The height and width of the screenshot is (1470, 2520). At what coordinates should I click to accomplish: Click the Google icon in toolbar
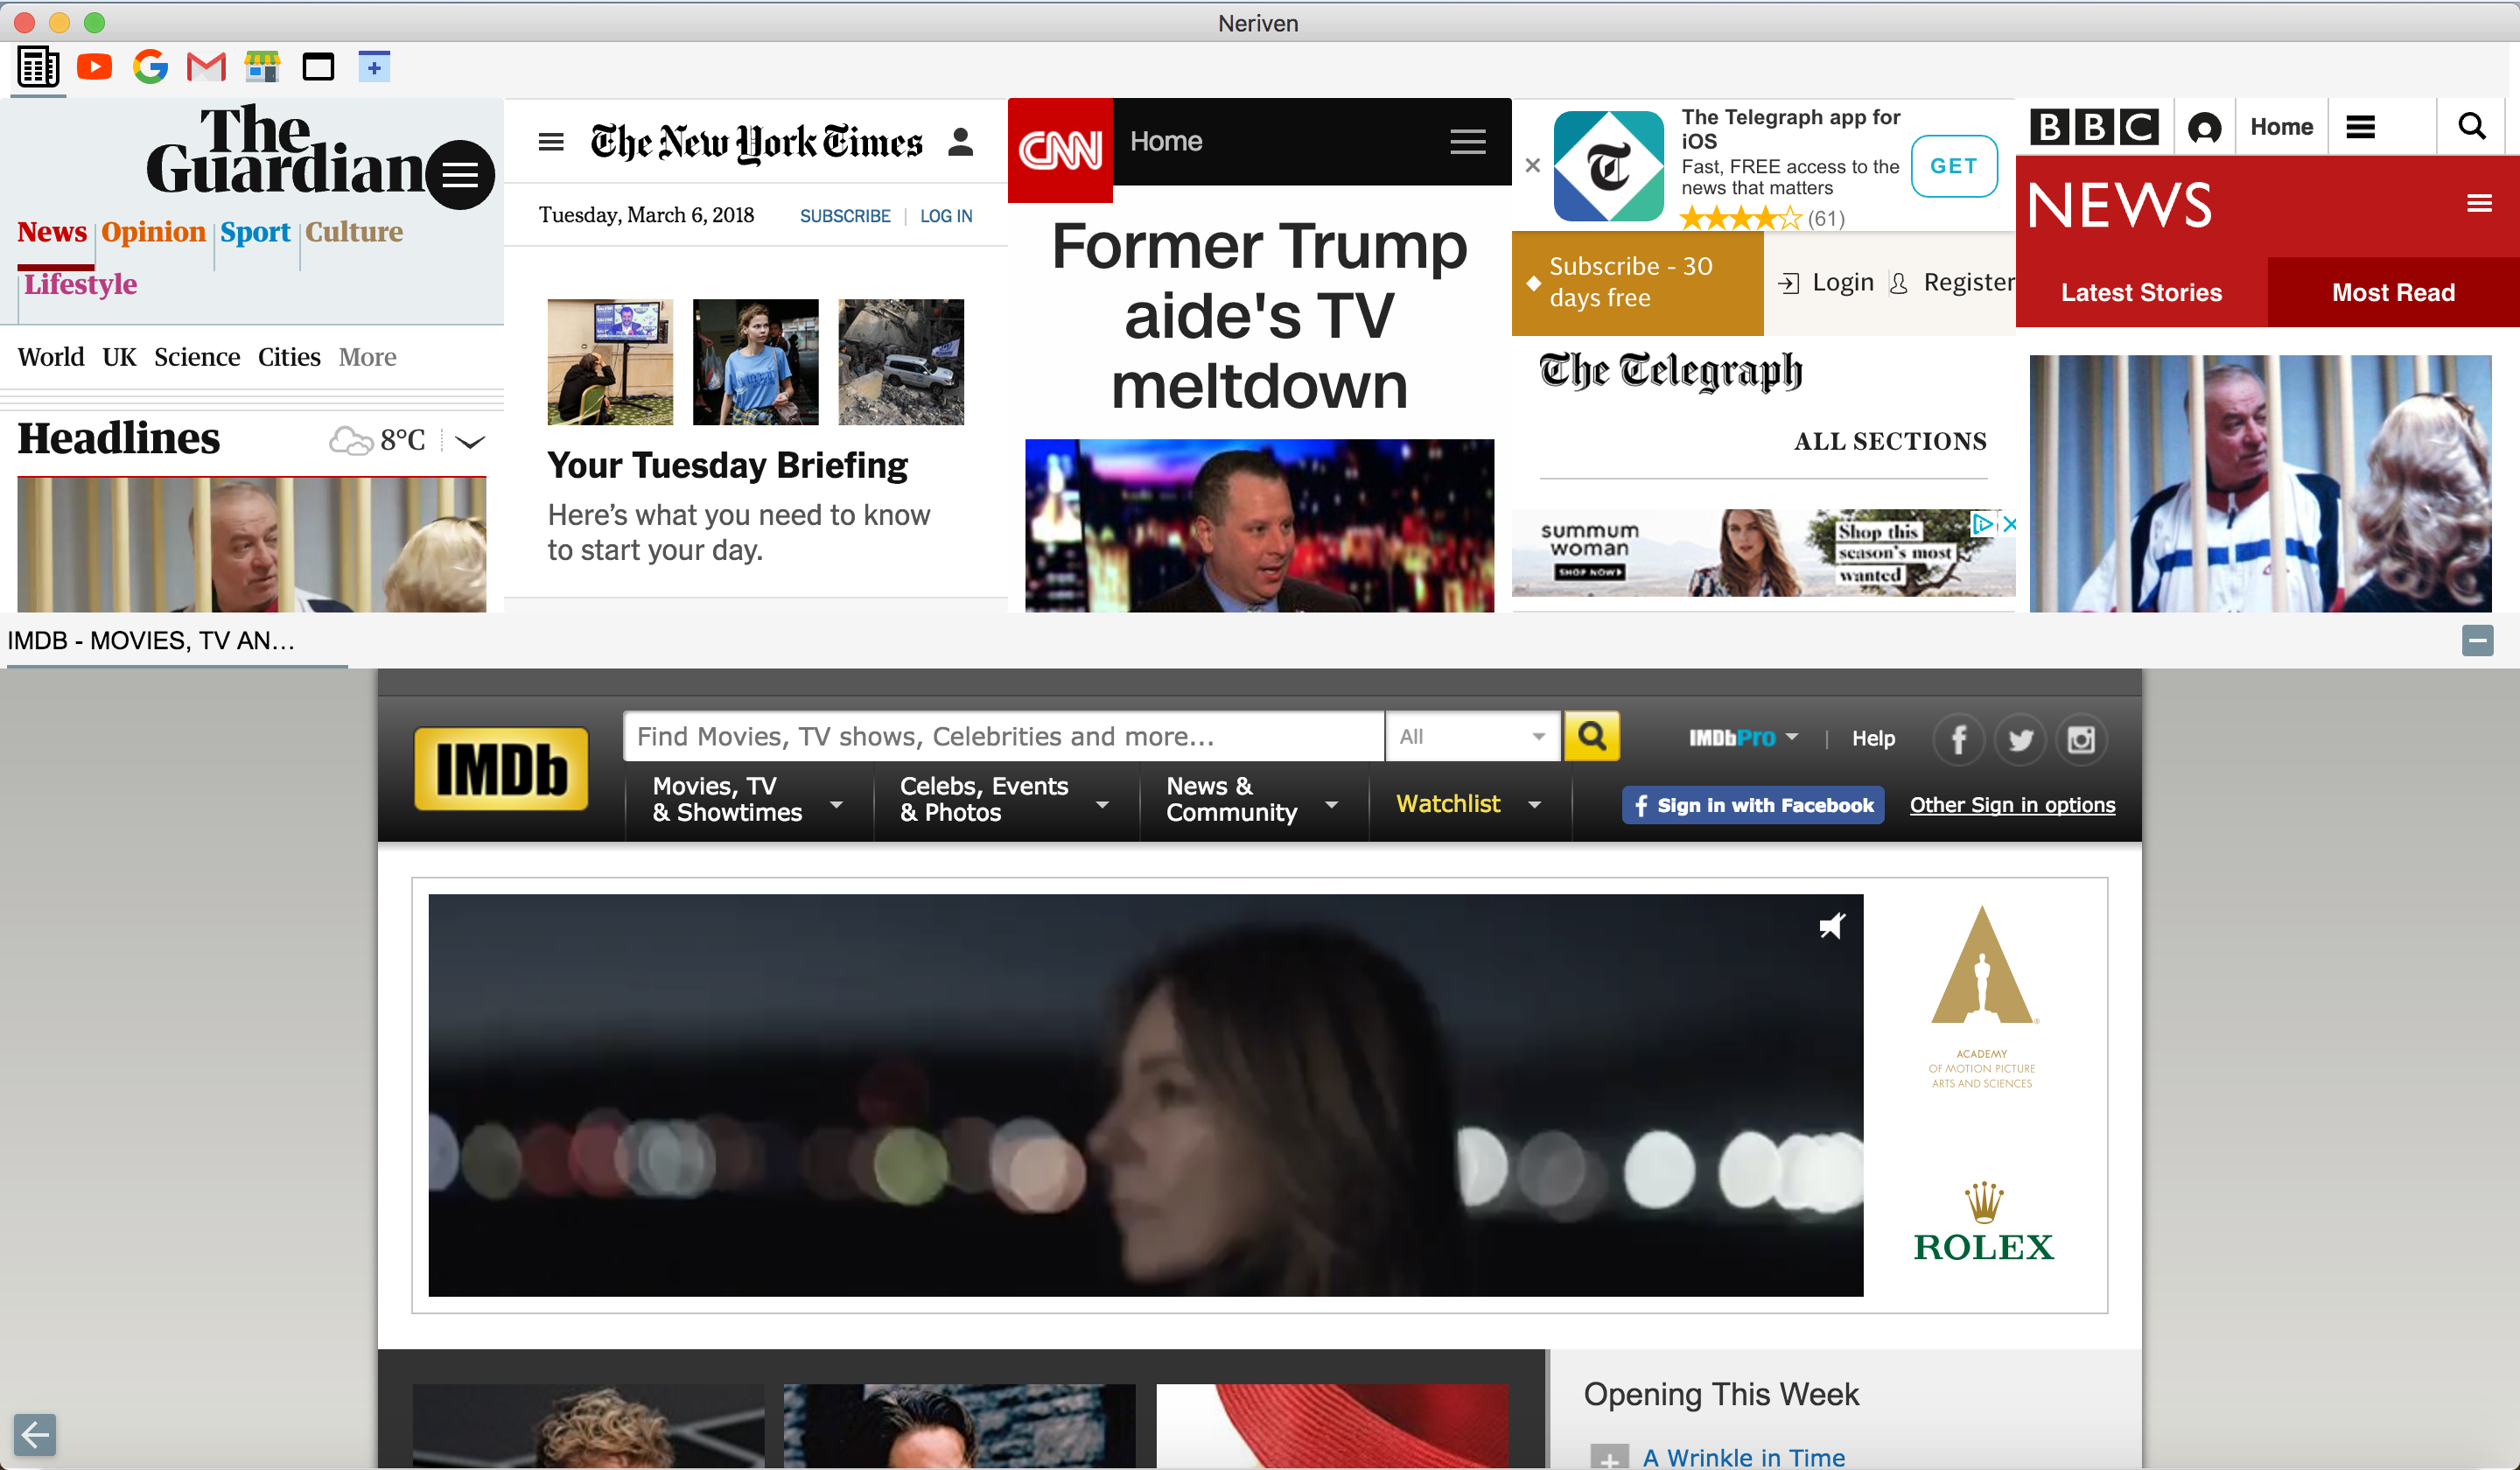pyautogui.click(x=150, y=67)
